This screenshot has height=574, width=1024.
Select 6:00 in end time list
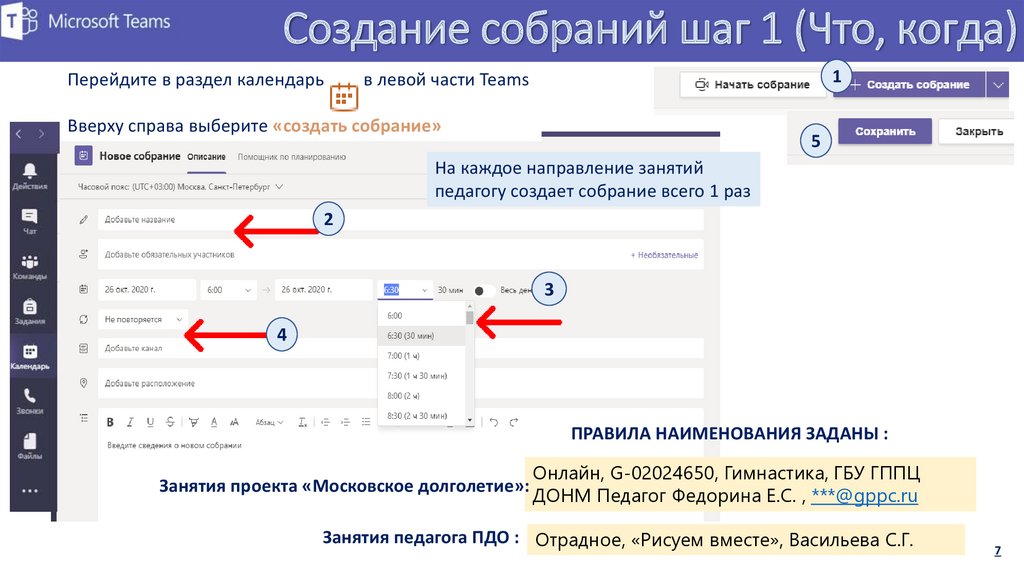tap(421, 316)
